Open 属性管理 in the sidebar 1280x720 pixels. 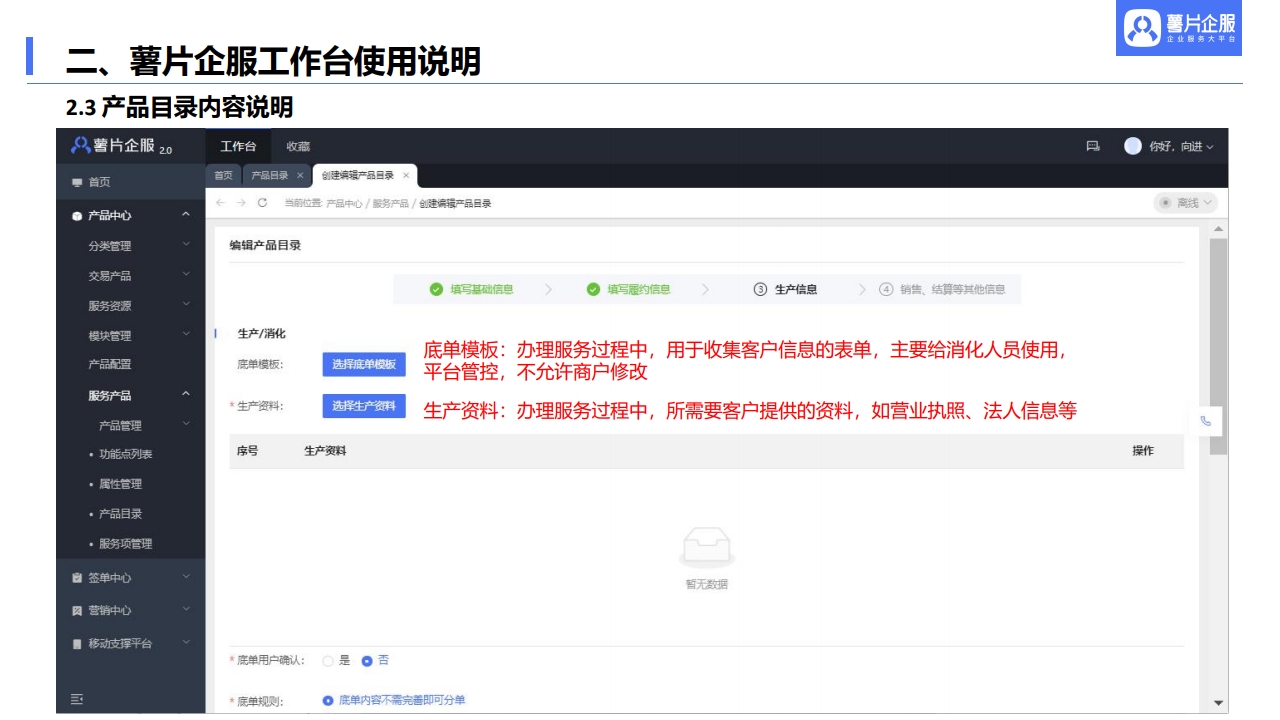[120, 484]
